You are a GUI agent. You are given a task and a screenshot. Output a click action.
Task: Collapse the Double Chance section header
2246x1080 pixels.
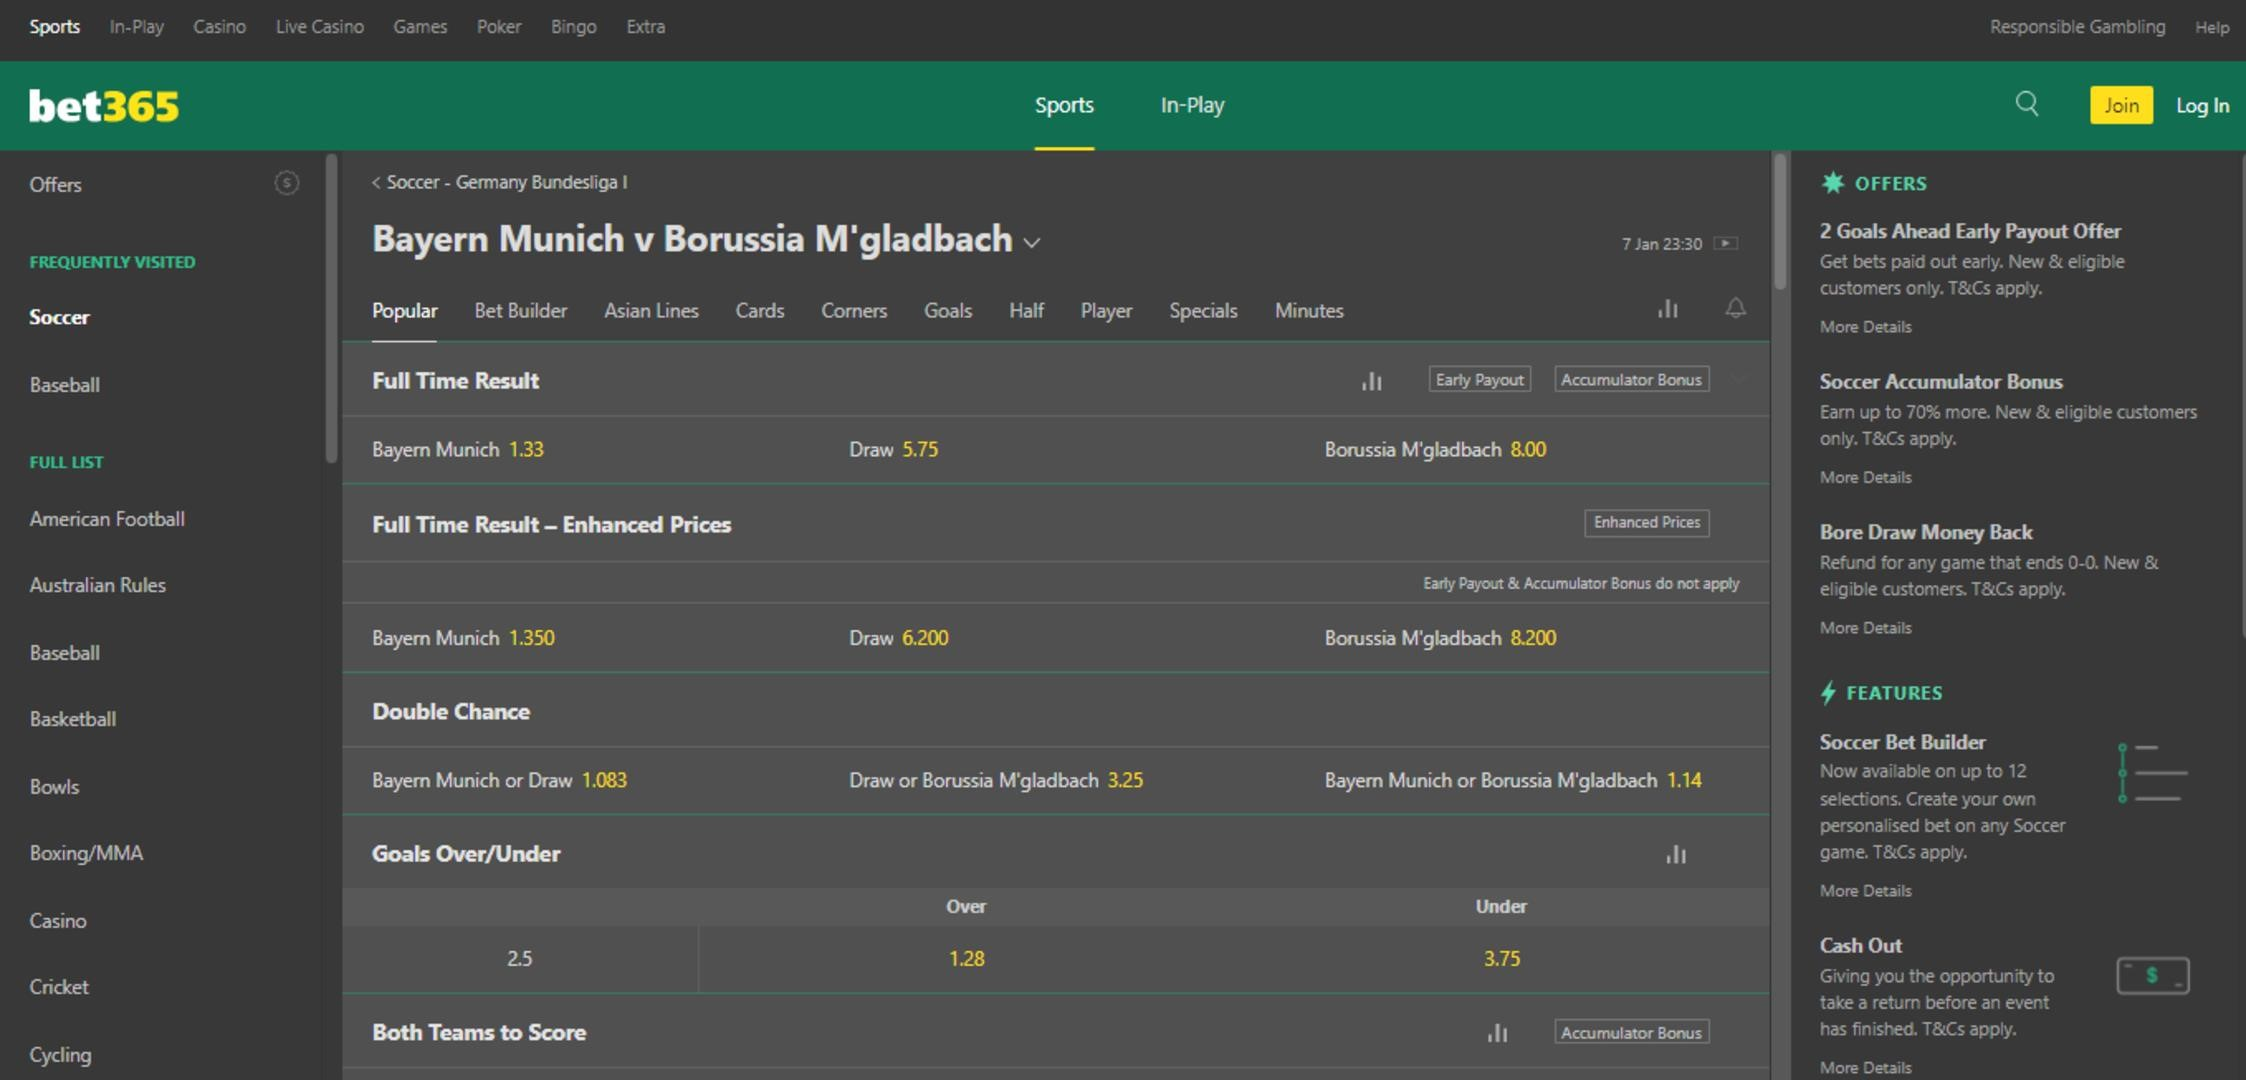1056,711
